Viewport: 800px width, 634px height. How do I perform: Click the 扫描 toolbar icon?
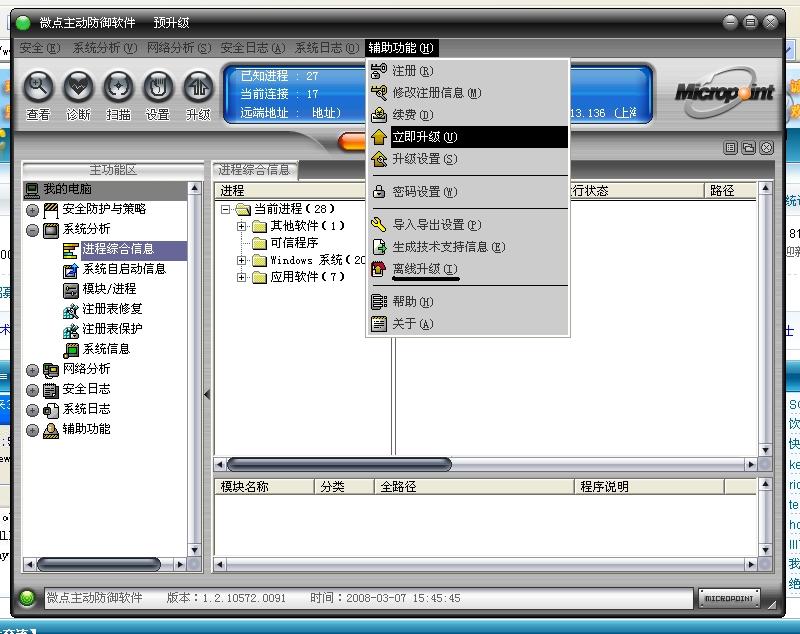coord(118,87)
